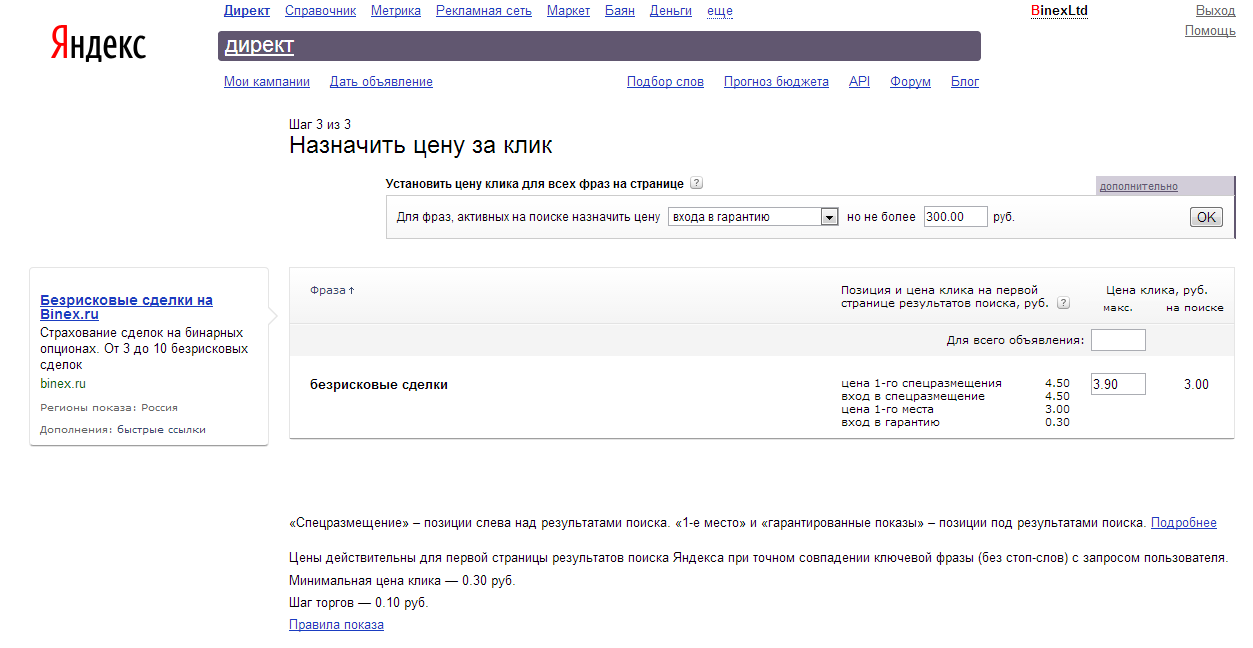Screen dimensions: 1253x648
Task: Open Подбор слов tool
Action: tap(665, 82)
